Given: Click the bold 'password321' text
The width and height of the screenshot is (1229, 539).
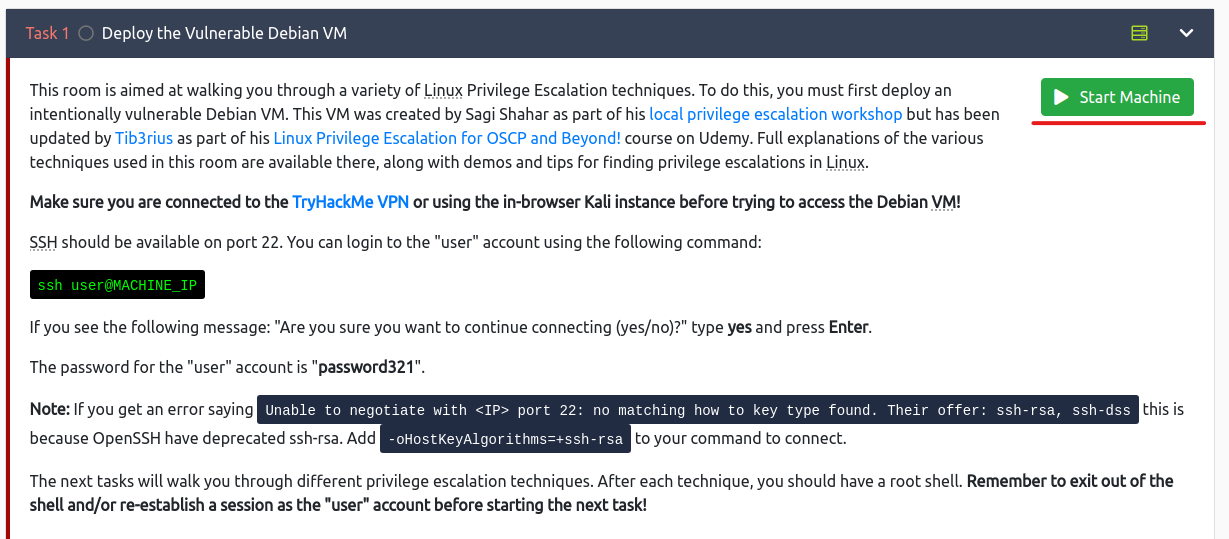Looking at the screenshot, I should click(365, 367).
